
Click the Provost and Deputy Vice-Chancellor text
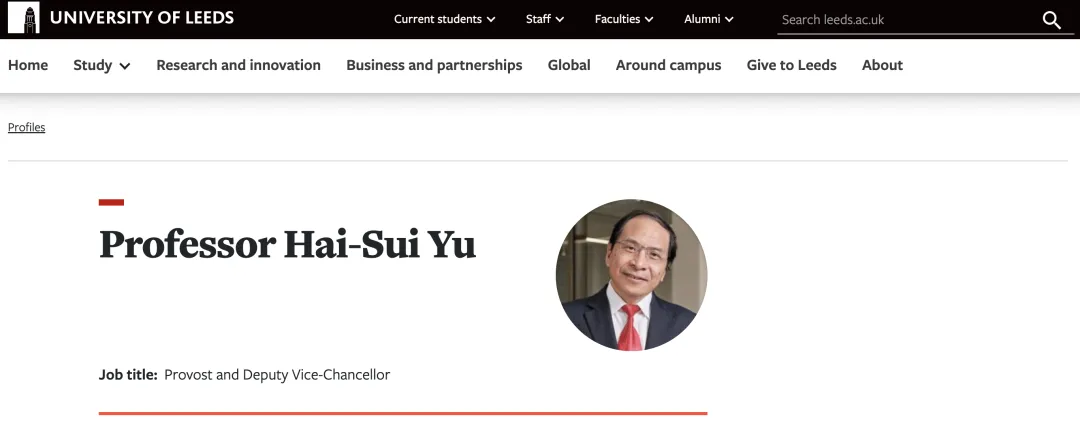point(277,375)
